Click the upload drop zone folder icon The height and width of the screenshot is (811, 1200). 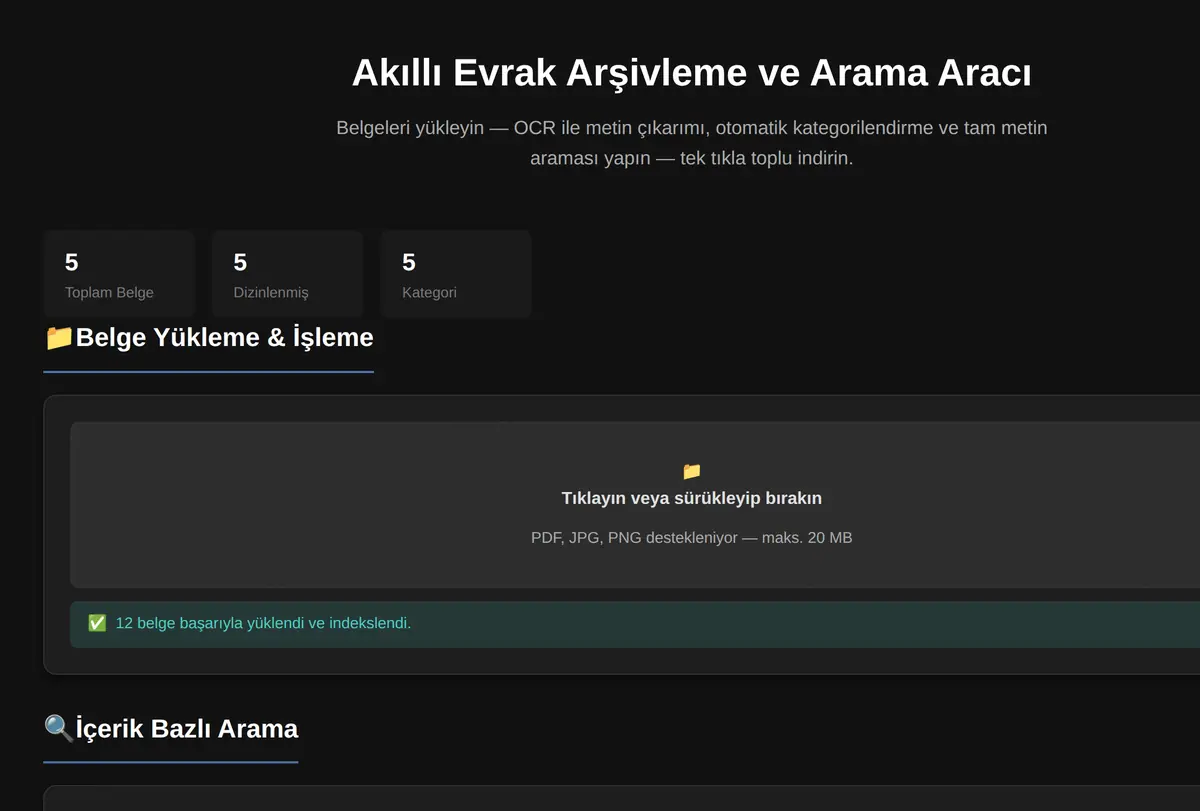coord(691,470)
